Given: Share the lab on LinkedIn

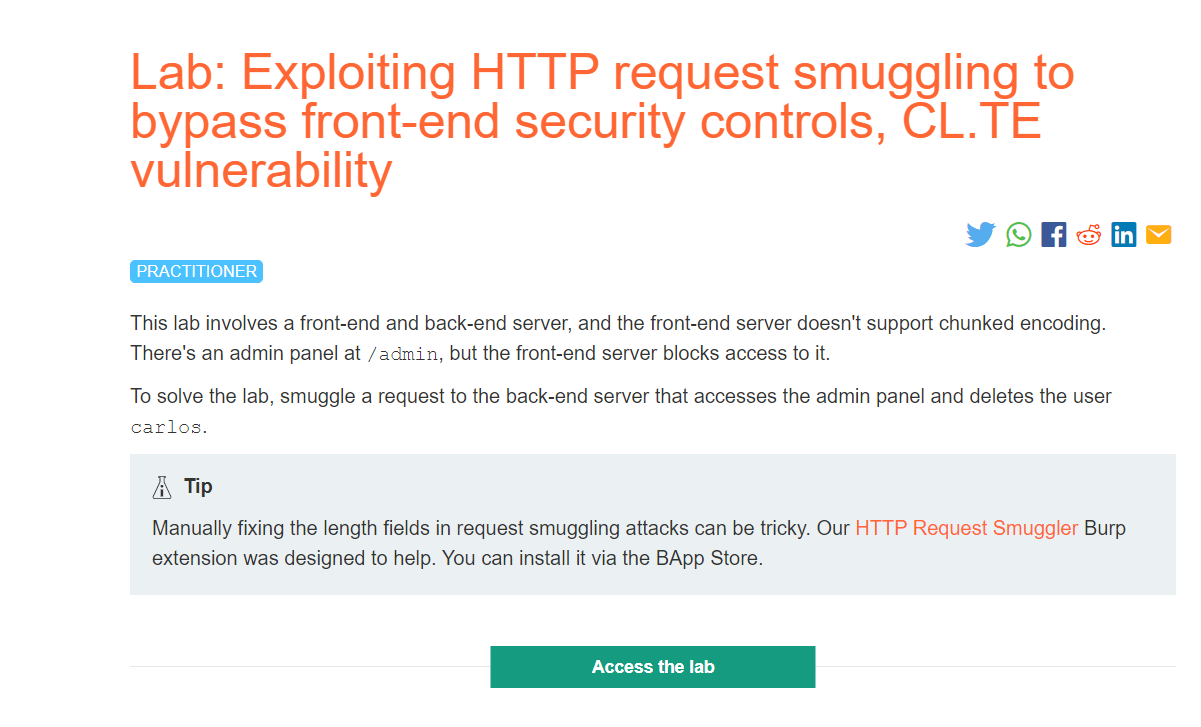Looking at the screenshot, I should pos(1123,234).
